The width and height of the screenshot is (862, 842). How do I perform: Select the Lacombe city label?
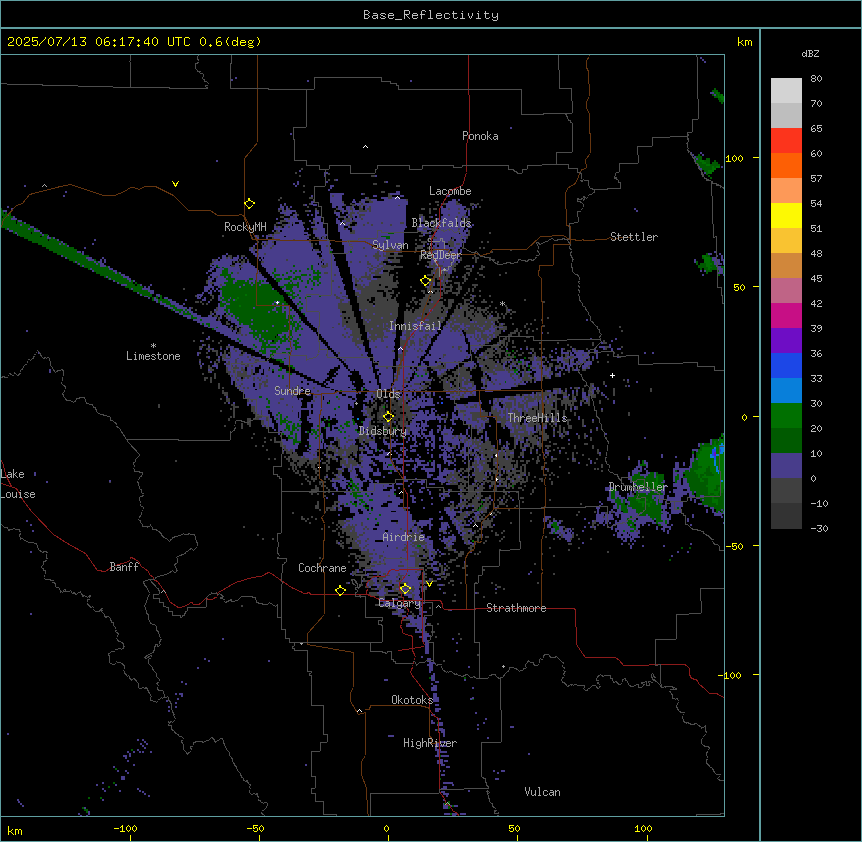pos(450,191)
